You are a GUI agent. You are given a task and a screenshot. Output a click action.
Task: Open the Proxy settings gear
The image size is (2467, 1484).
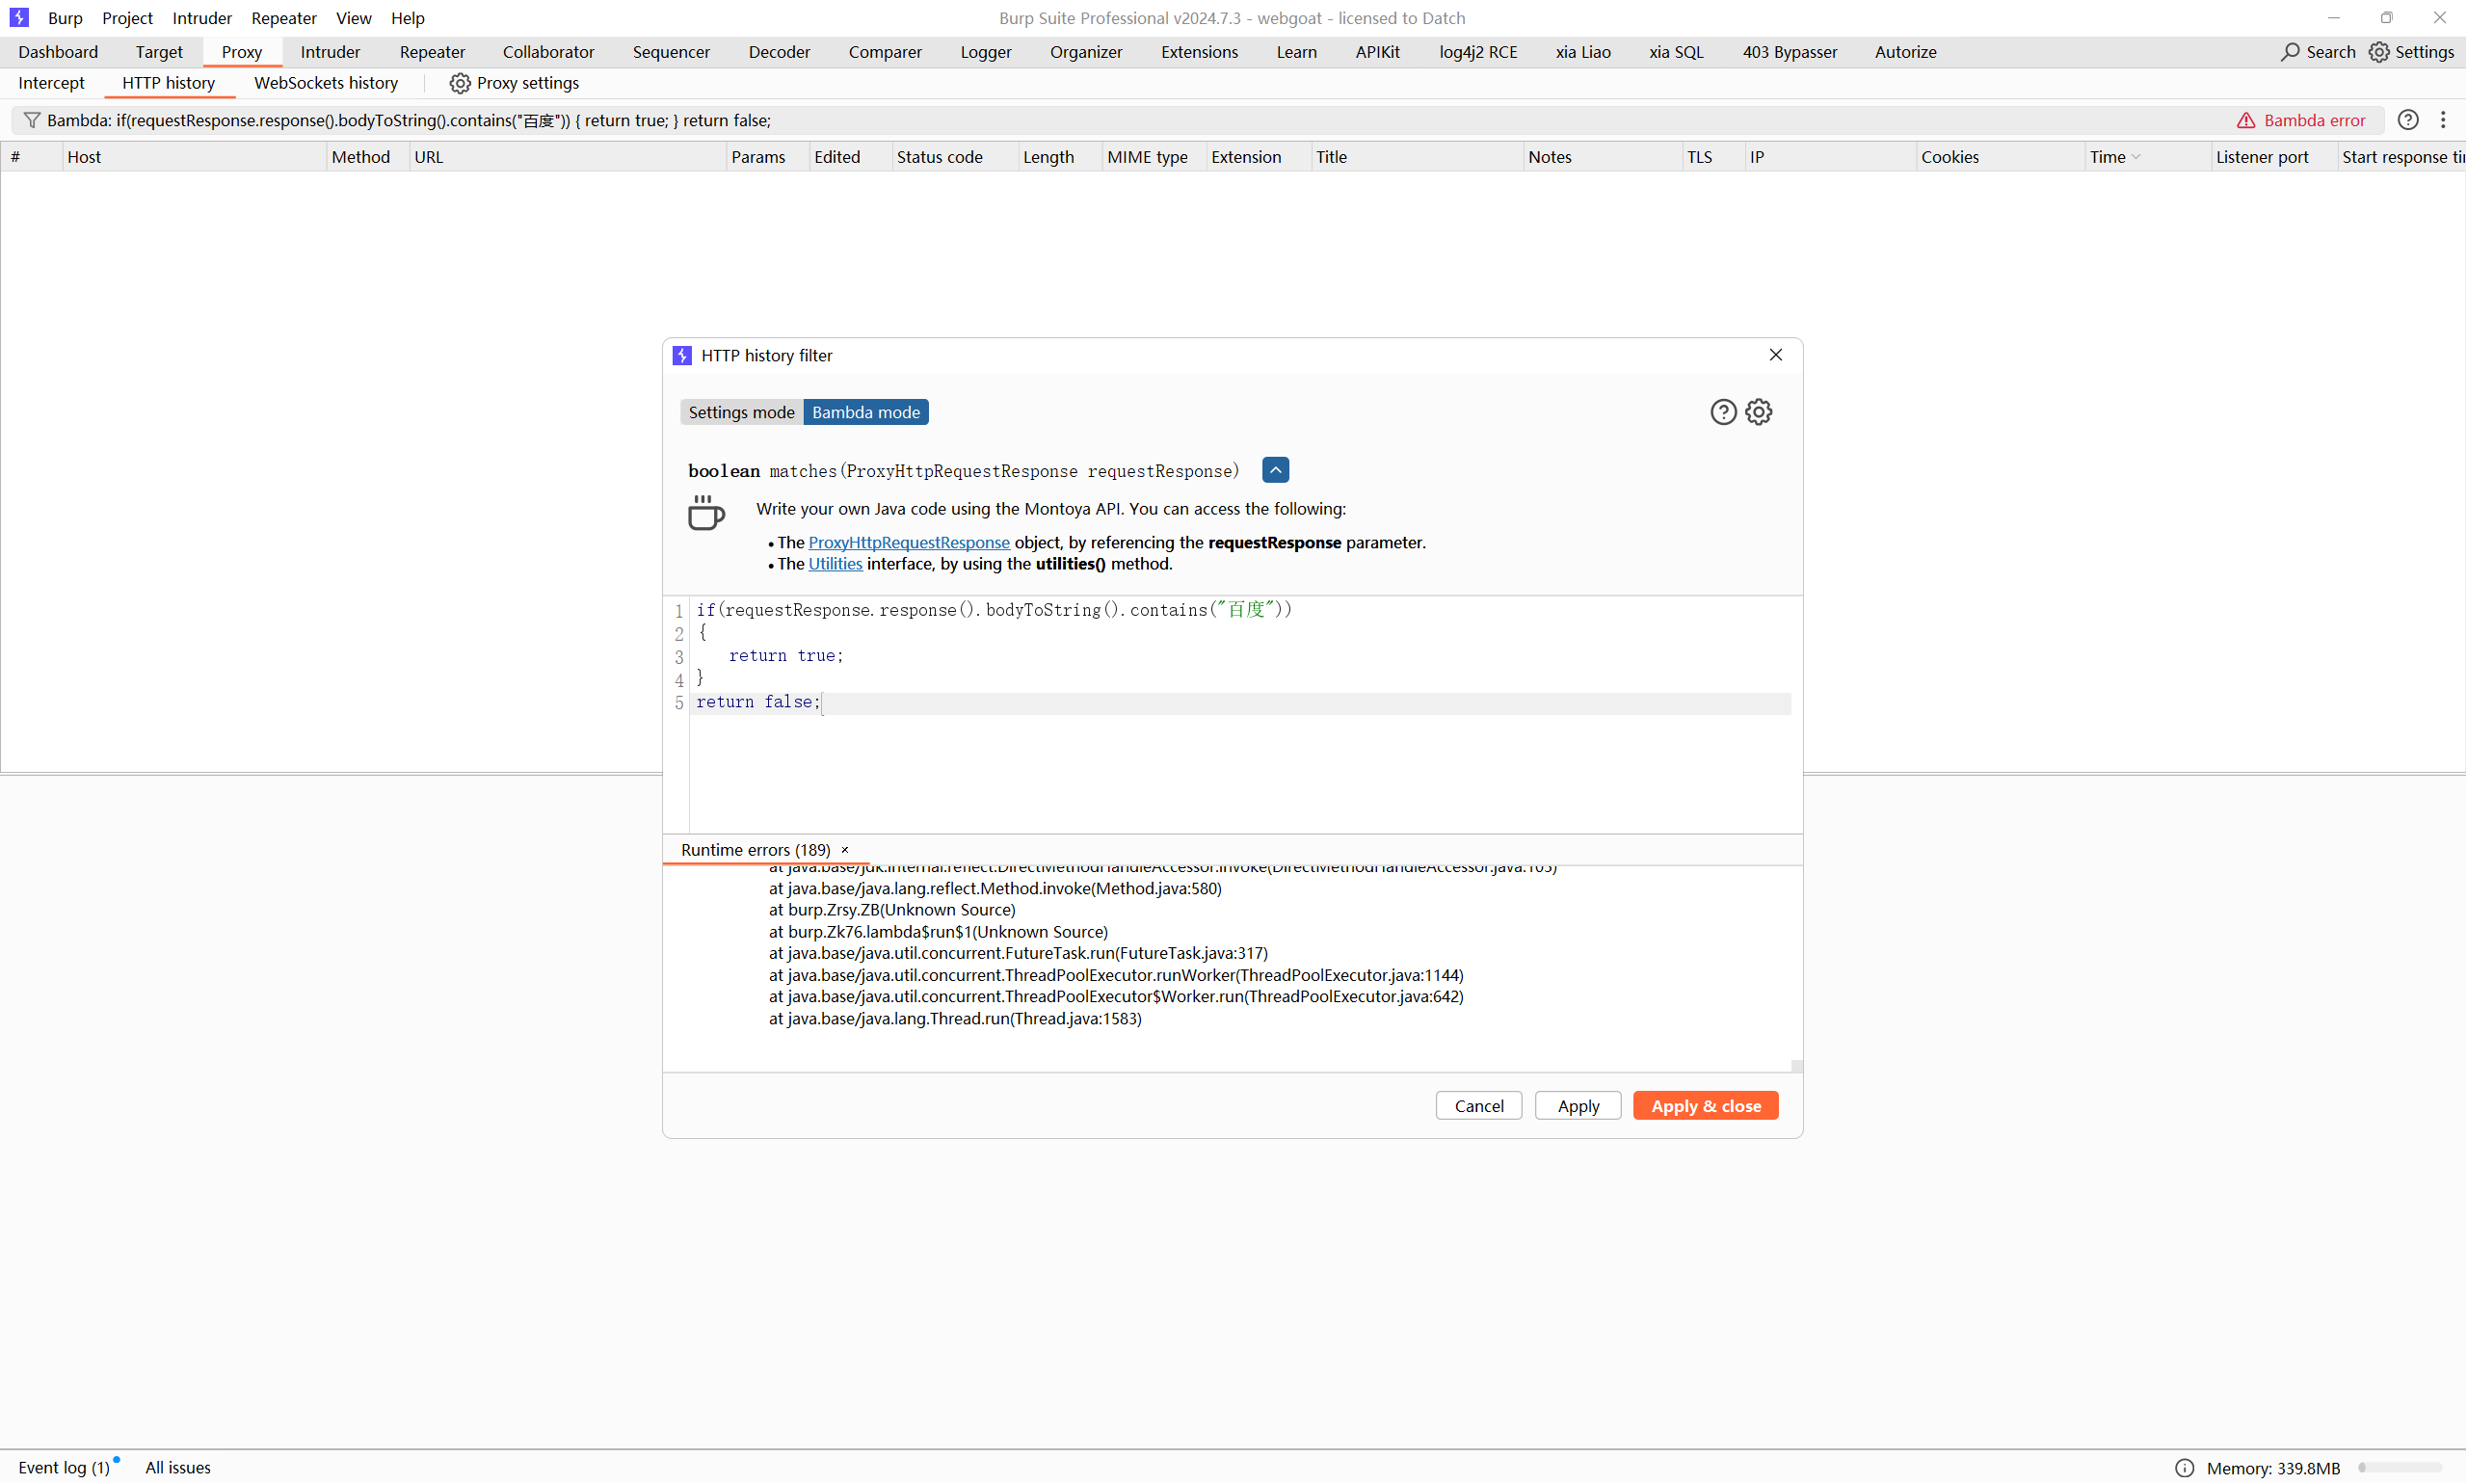(x=459, y=83)
